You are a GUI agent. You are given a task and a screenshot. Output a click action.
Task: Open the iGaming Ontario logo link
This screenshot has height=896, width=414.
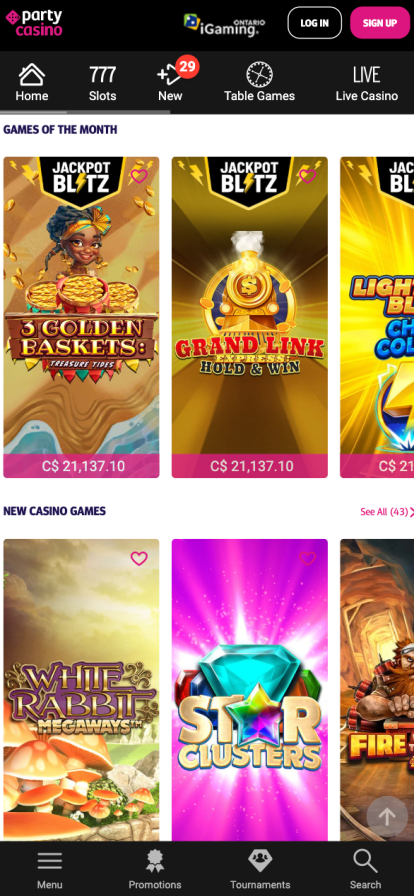point(224,24)
